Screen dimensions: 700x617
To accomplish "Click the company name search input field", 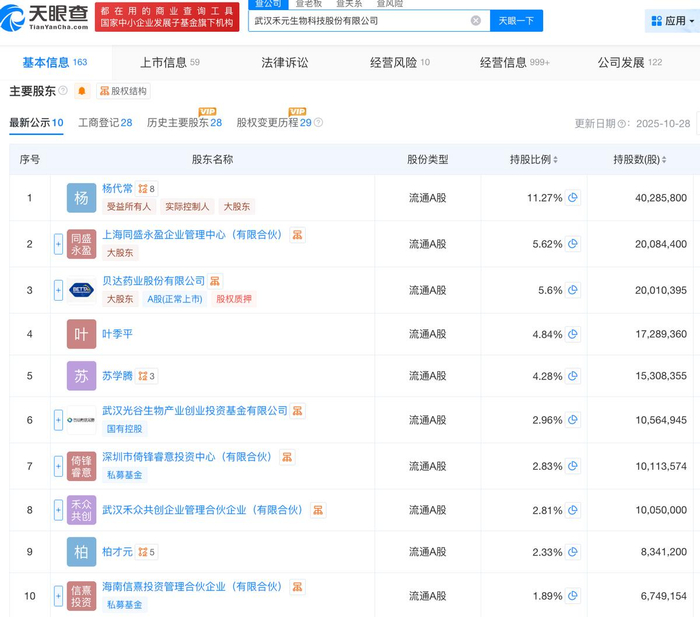I will [x=358, y=20].
